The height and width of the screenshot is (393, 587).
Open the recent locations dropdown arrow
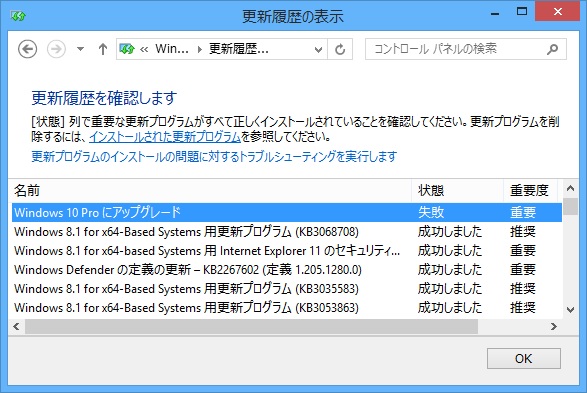tap(80, 49)
